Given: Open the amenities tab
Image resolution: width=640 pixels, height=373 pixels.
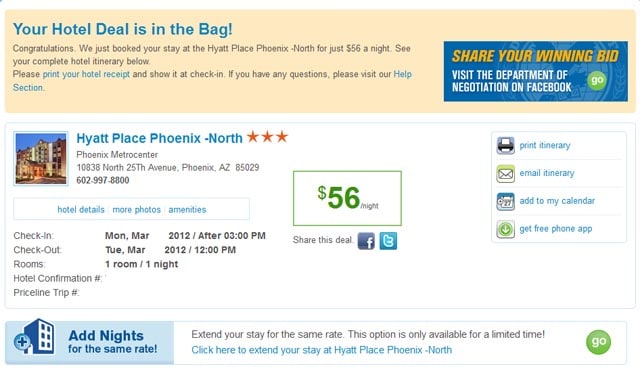Looking at the screenshot, I should [187, 209].
